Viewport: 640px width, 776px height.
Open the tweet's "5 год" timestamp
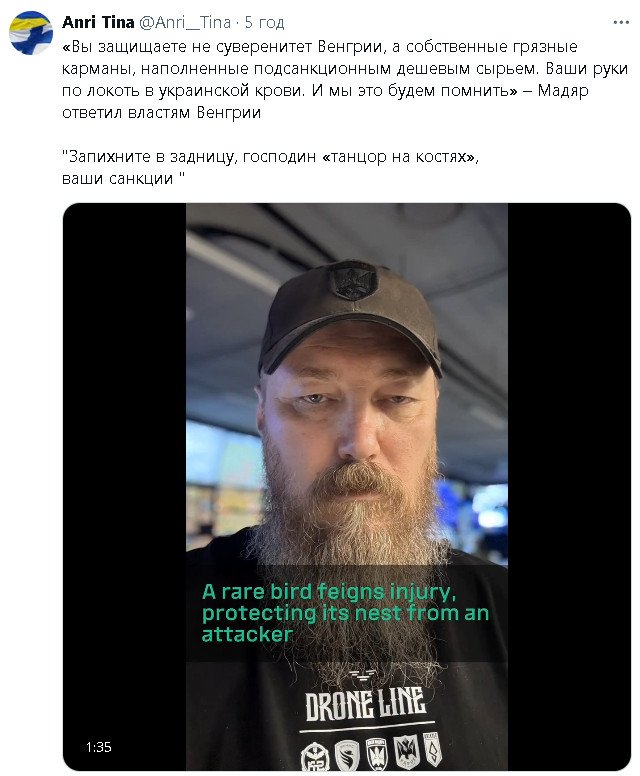264,22
